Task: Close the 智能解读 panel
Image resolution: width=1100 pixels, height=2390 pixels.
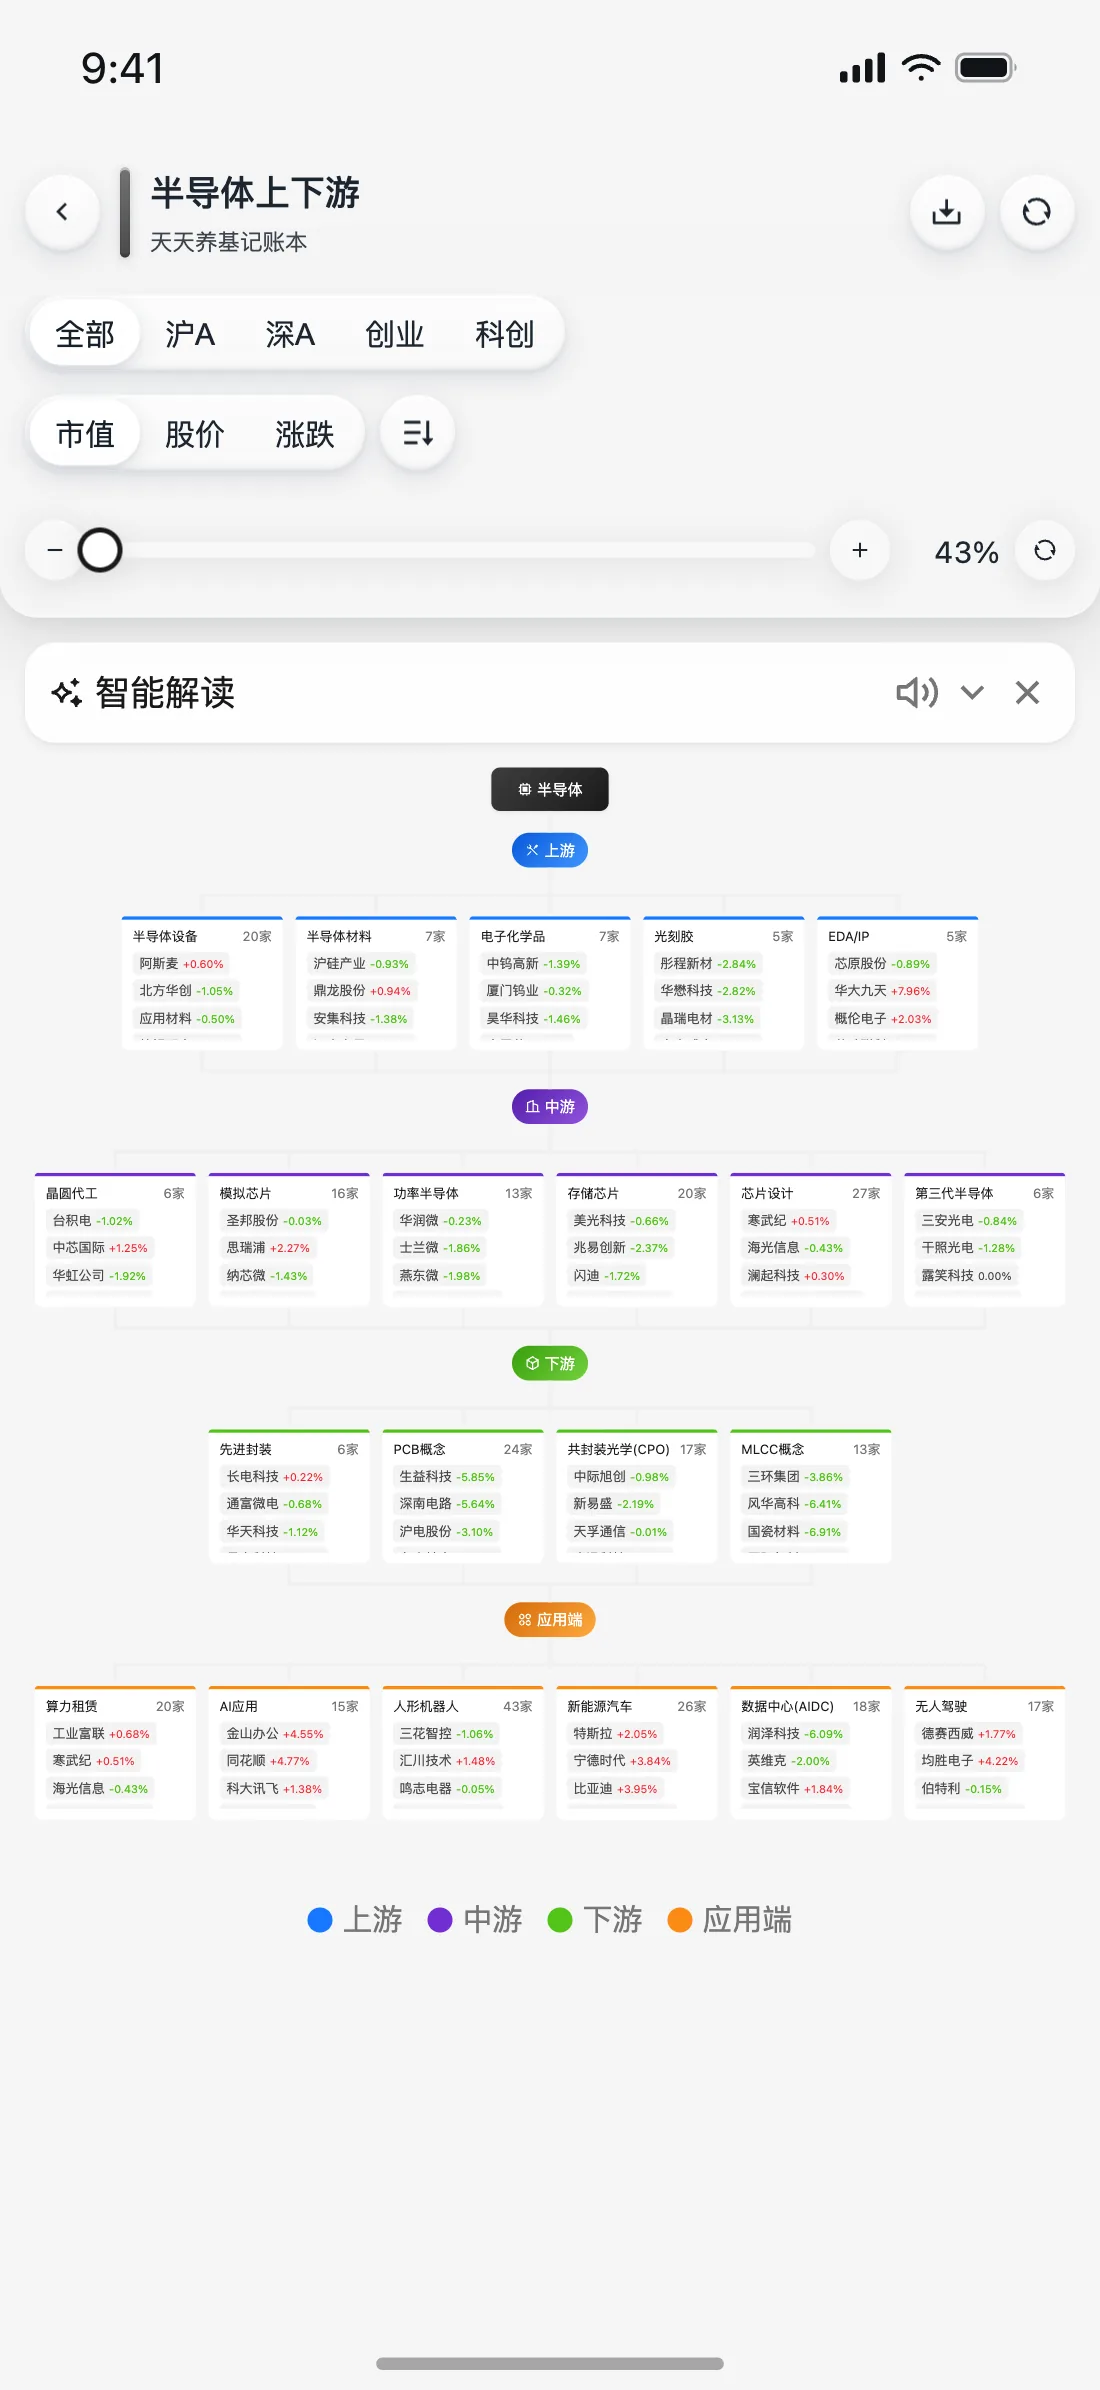Action: tap(1027, 692)
